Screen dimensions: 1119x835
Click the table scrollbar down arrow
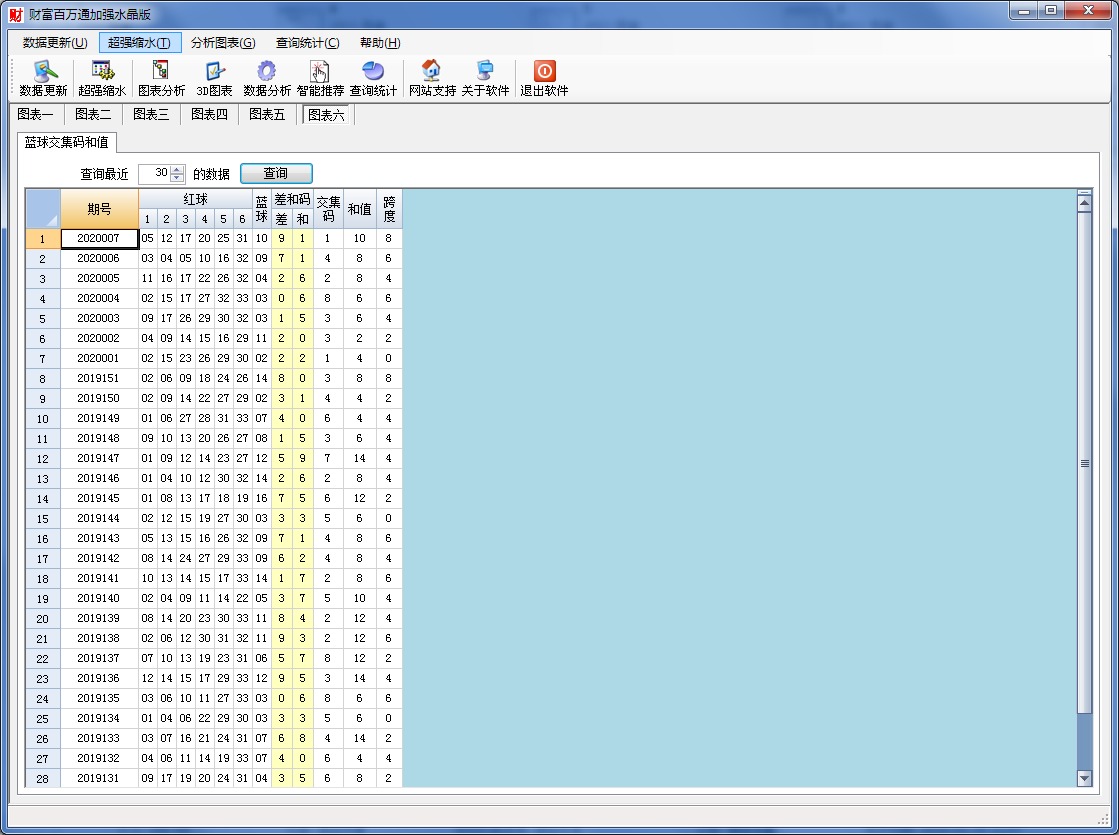pos(1084,778)
